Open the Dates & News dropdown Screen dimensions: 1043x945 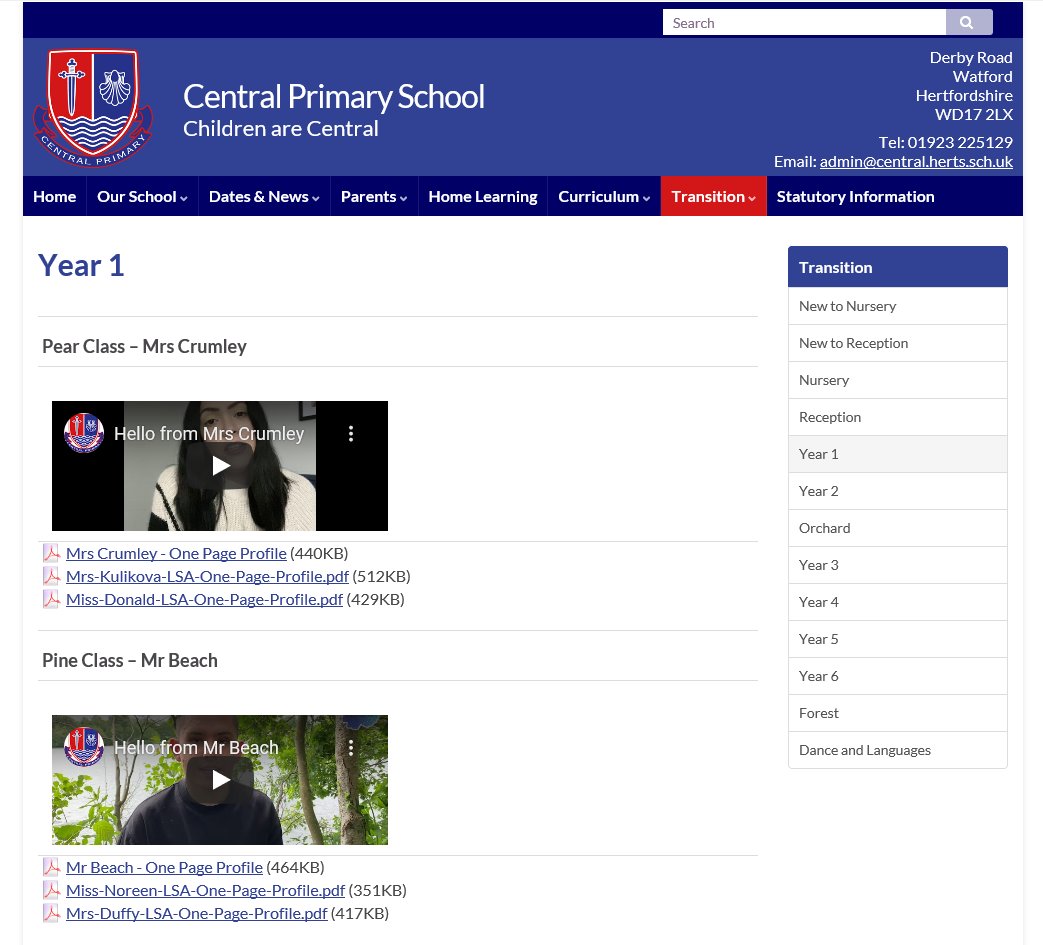(x=263, y=196)
